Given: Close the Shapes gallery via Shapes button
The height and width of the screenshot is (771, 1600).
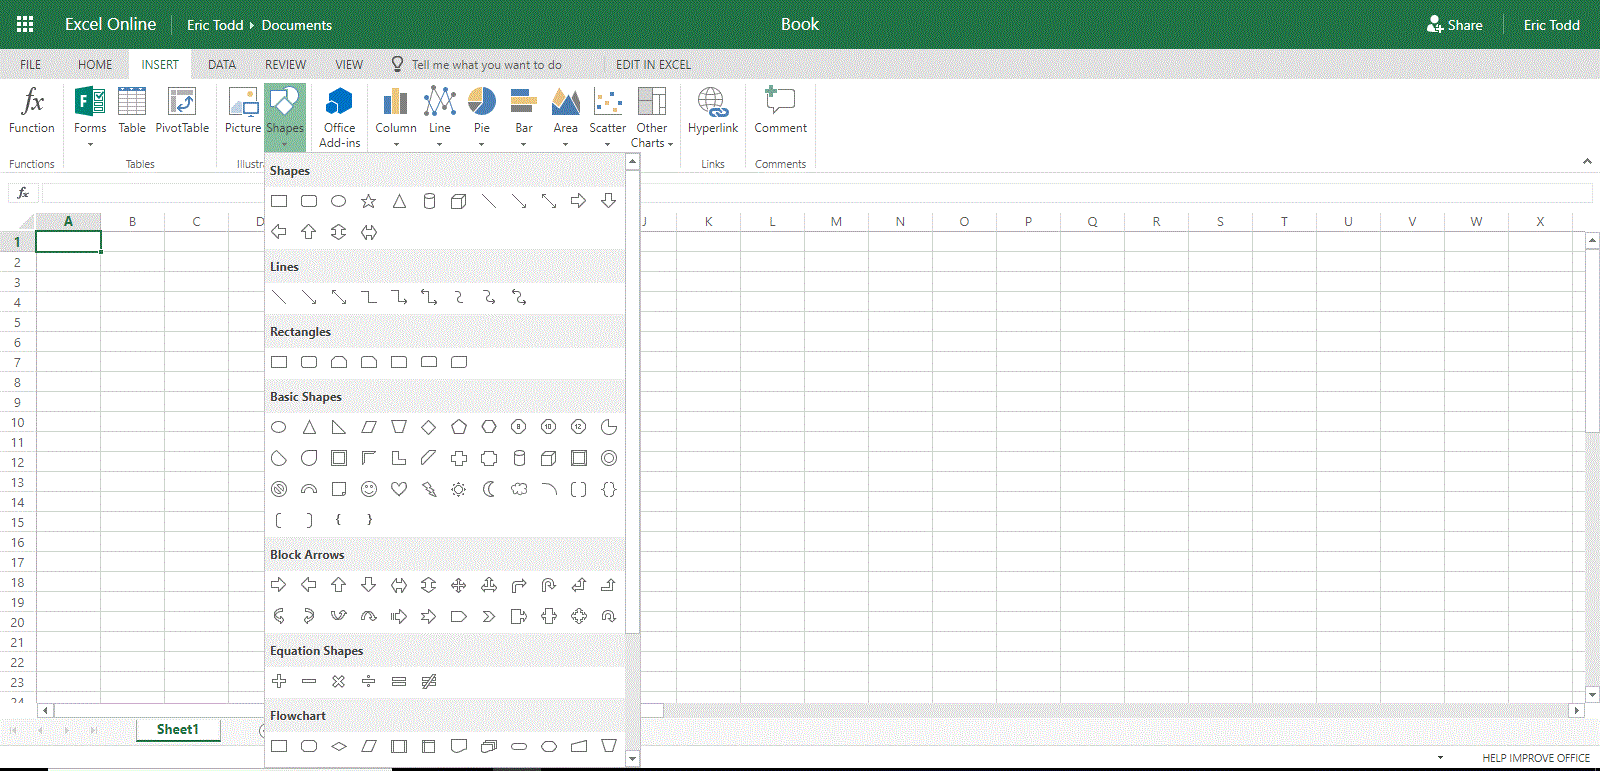Looking at the screenshot, I should 285,118.
